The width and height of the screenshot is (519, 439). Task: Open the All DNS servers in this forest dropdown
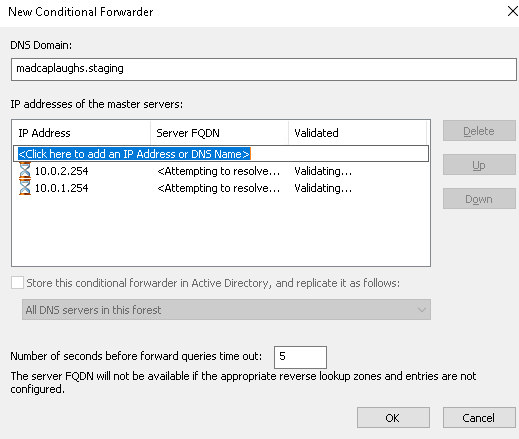[x=226, y=310]
